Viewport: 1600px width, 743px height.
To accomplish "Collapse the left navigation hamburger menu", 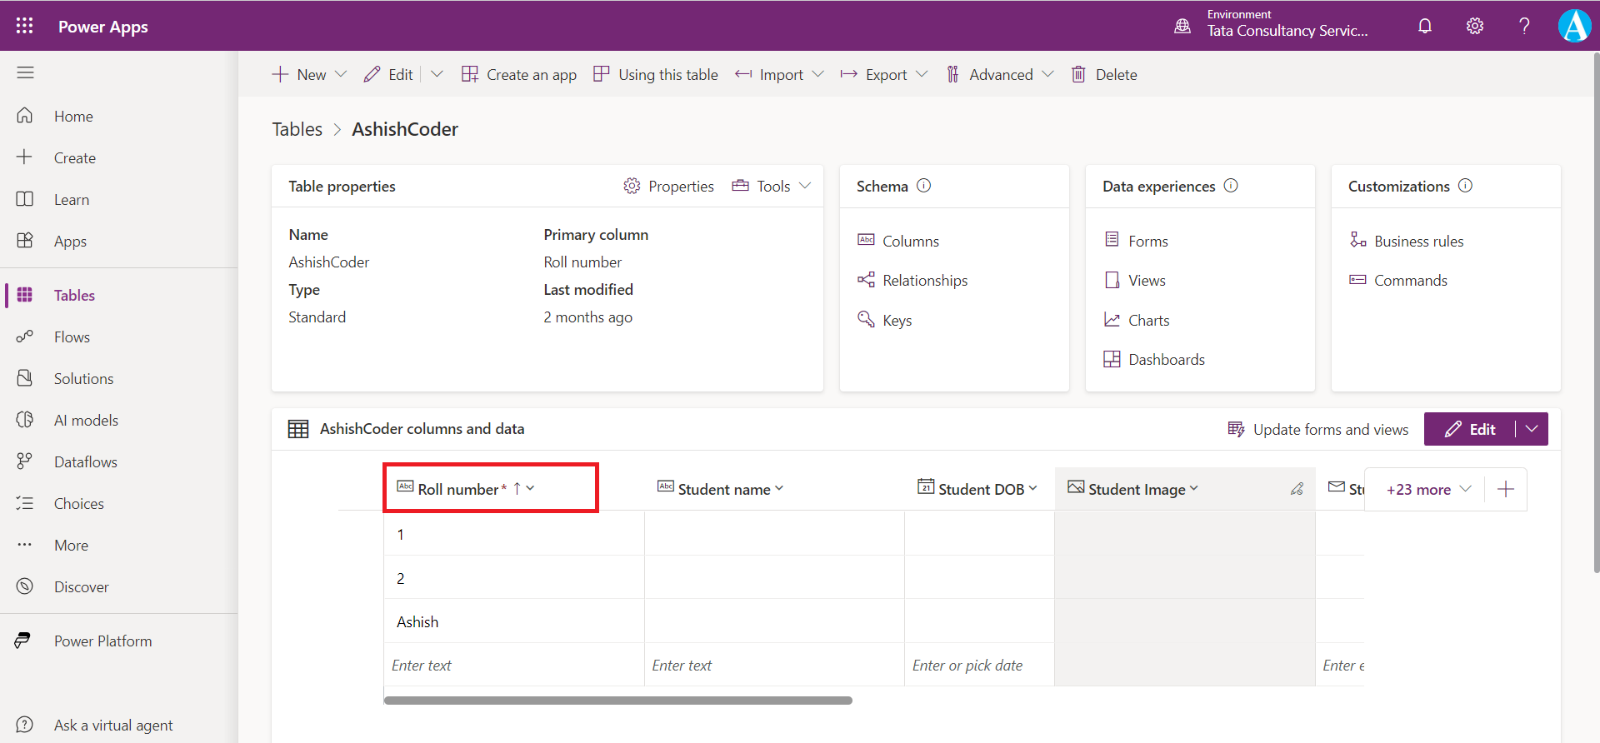I will 25,73.
